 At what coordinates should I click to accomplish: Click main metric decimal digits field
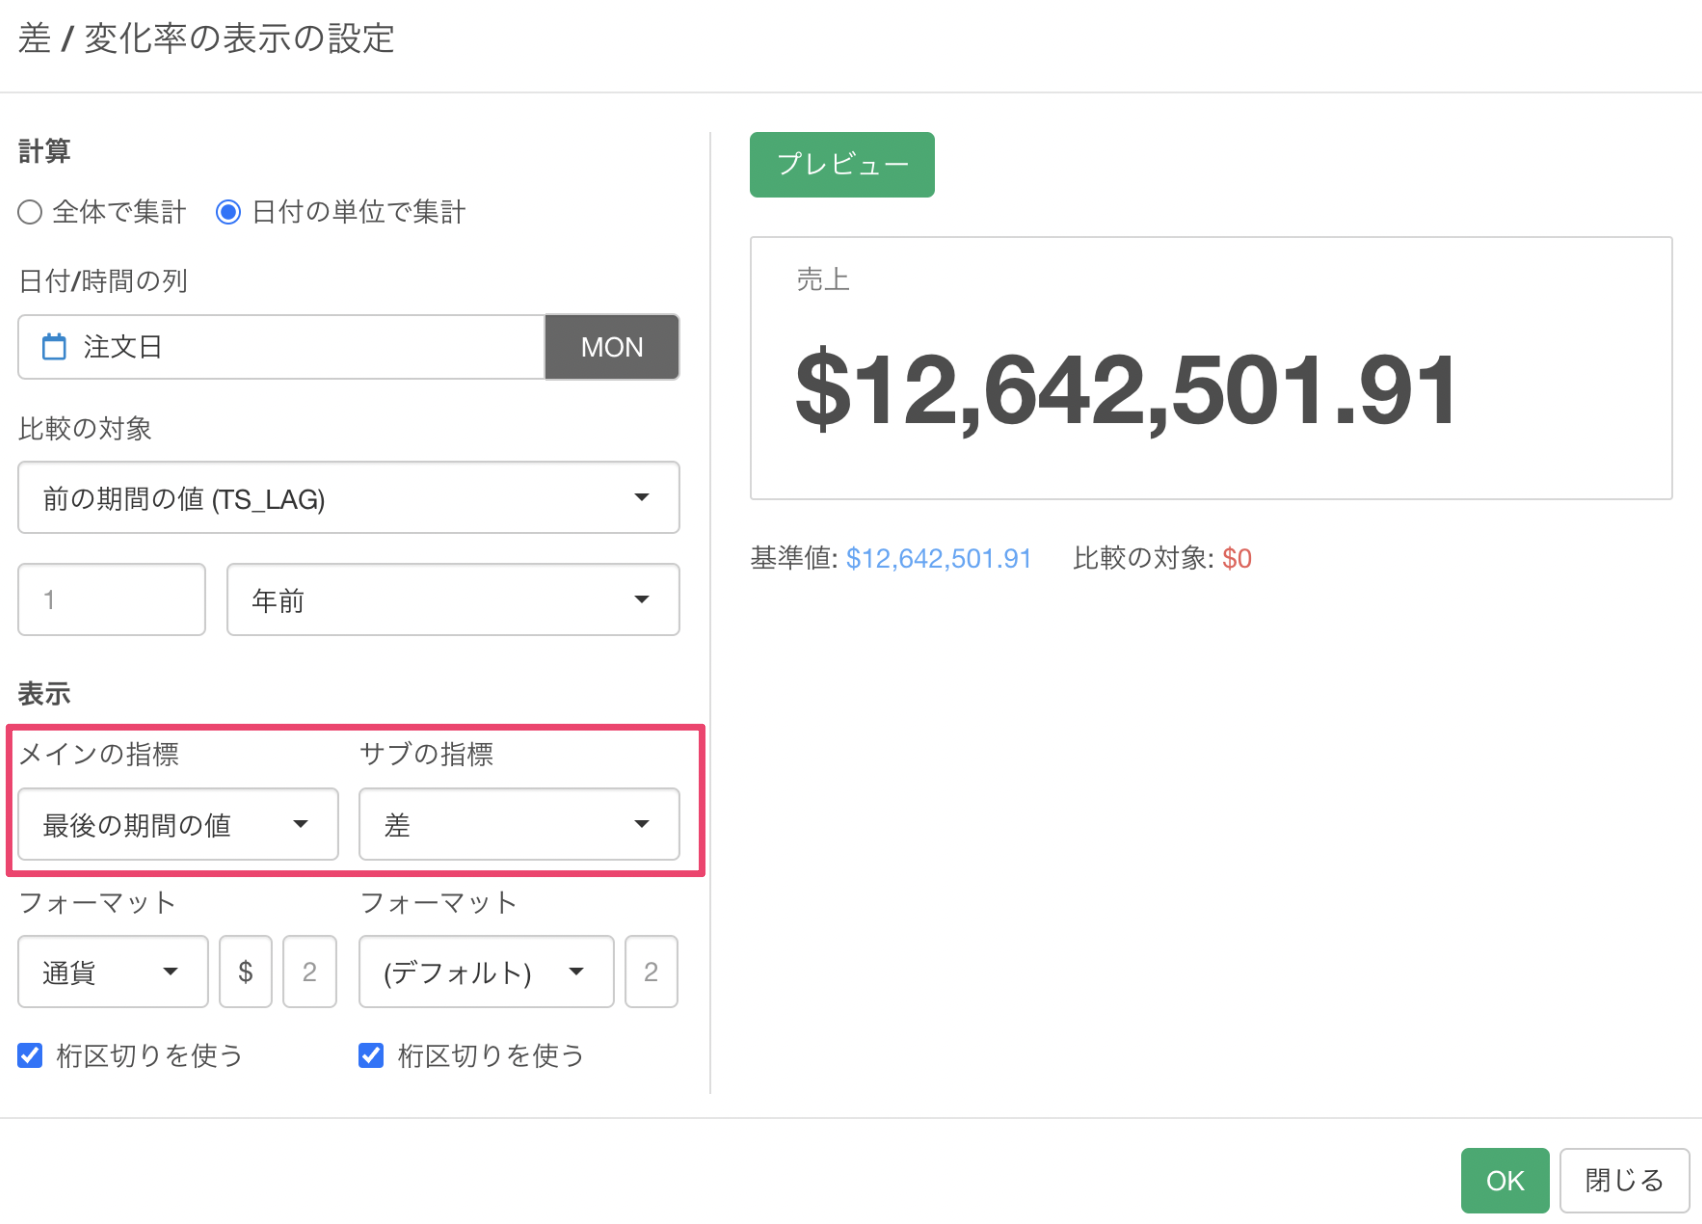(310, 972)
